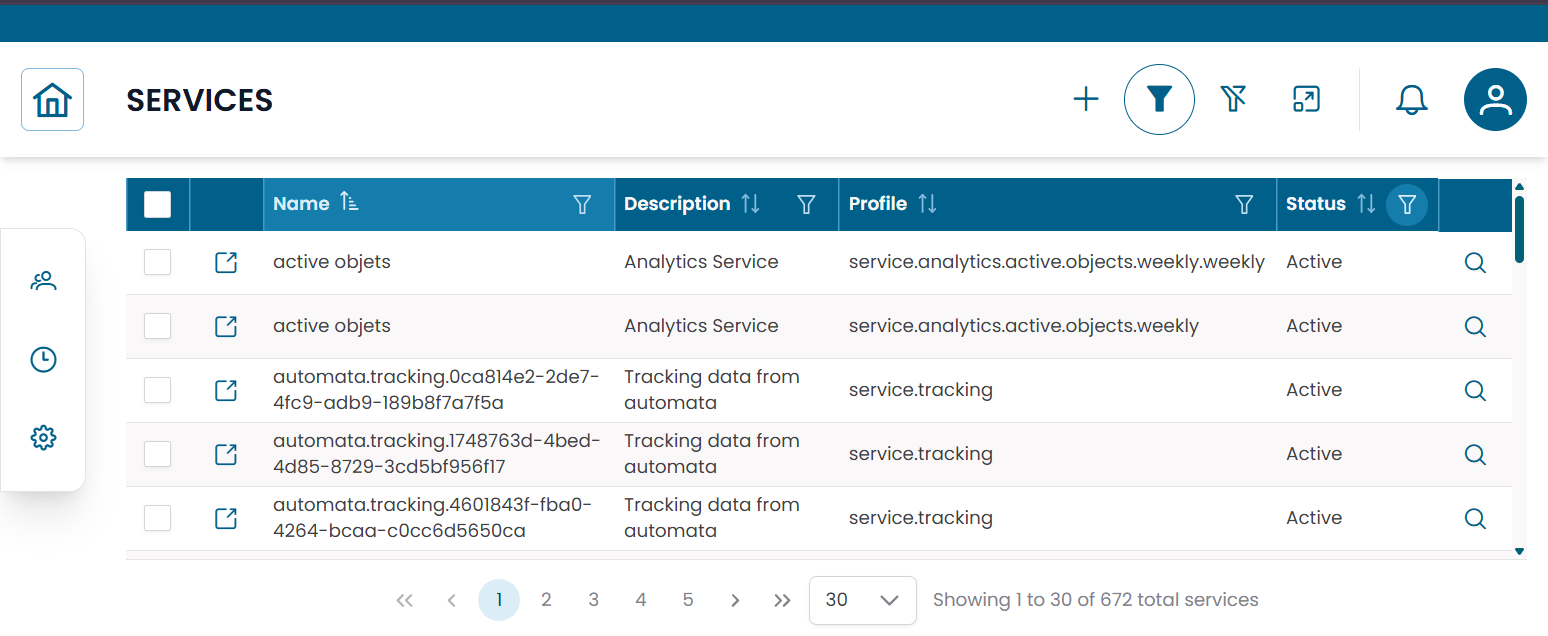Open the page size dropdown showing 30
This screenshot has height=636, width=1548.
tap(862, 600)
